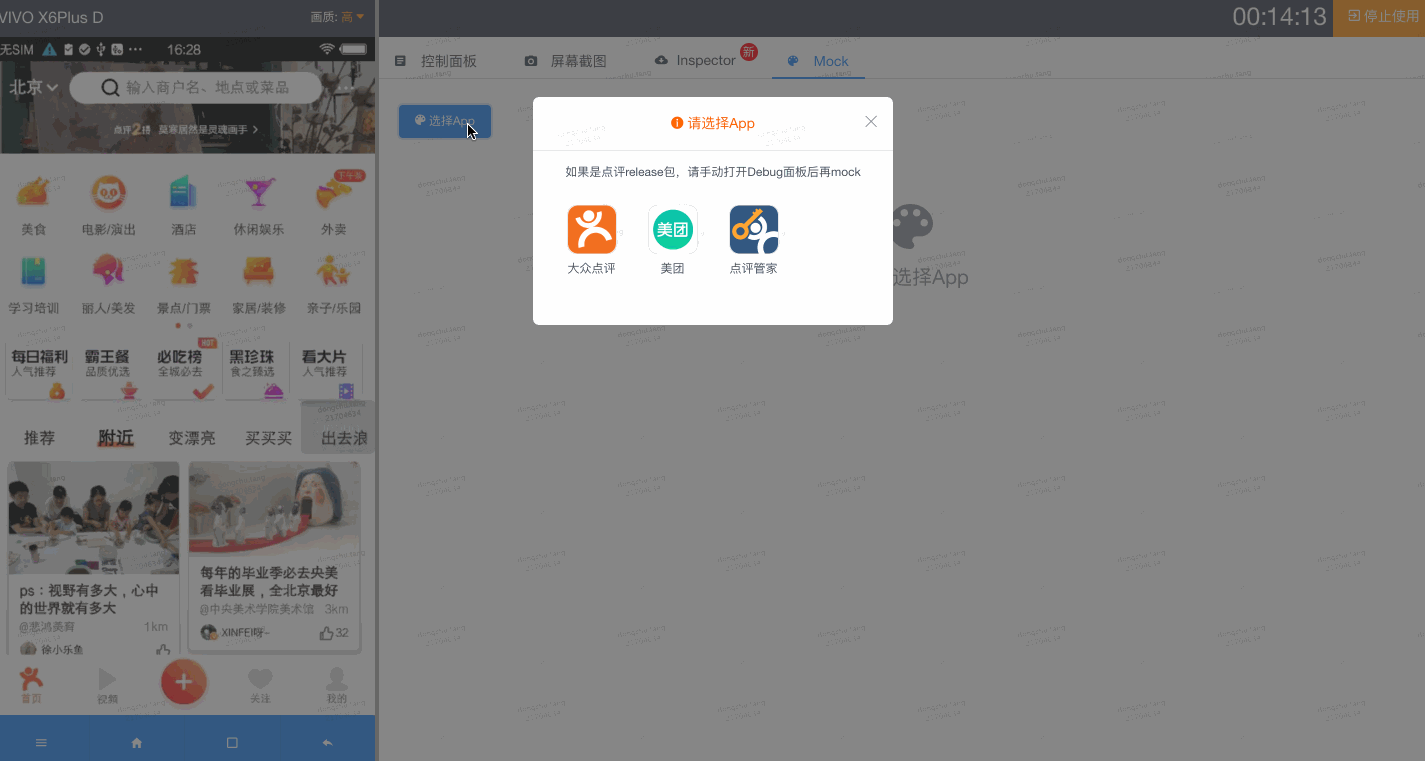The width and height of the screenshot is (1425, 761).
Task: Tap the 外卖 category icon
Action: click(333, 192)
